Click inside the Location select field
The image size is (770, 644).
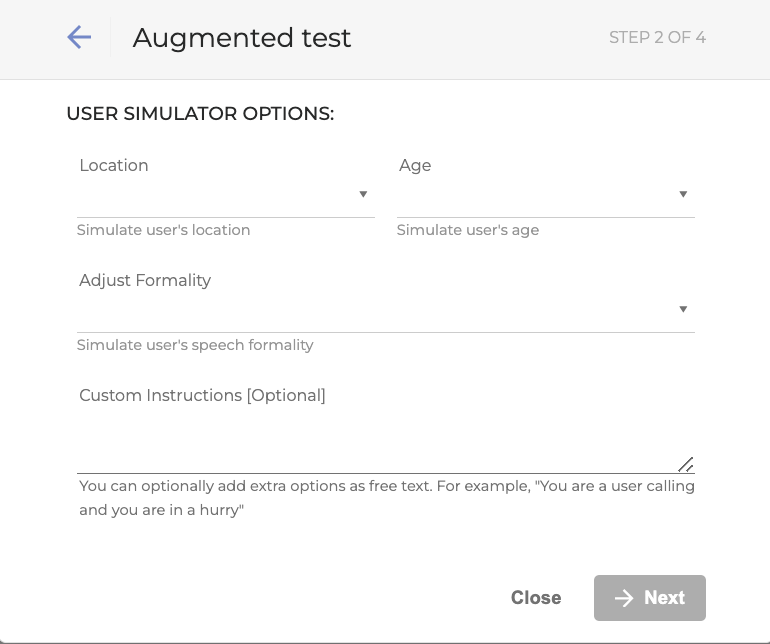(x=215, y=196)
